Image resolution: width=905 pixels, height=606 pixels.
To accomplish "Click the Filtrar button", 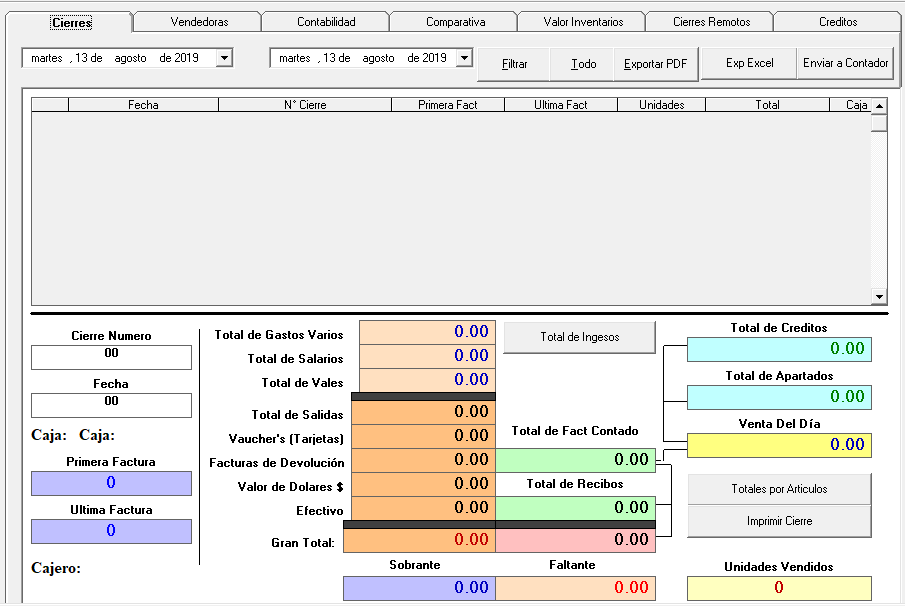I will click(514, 64).
